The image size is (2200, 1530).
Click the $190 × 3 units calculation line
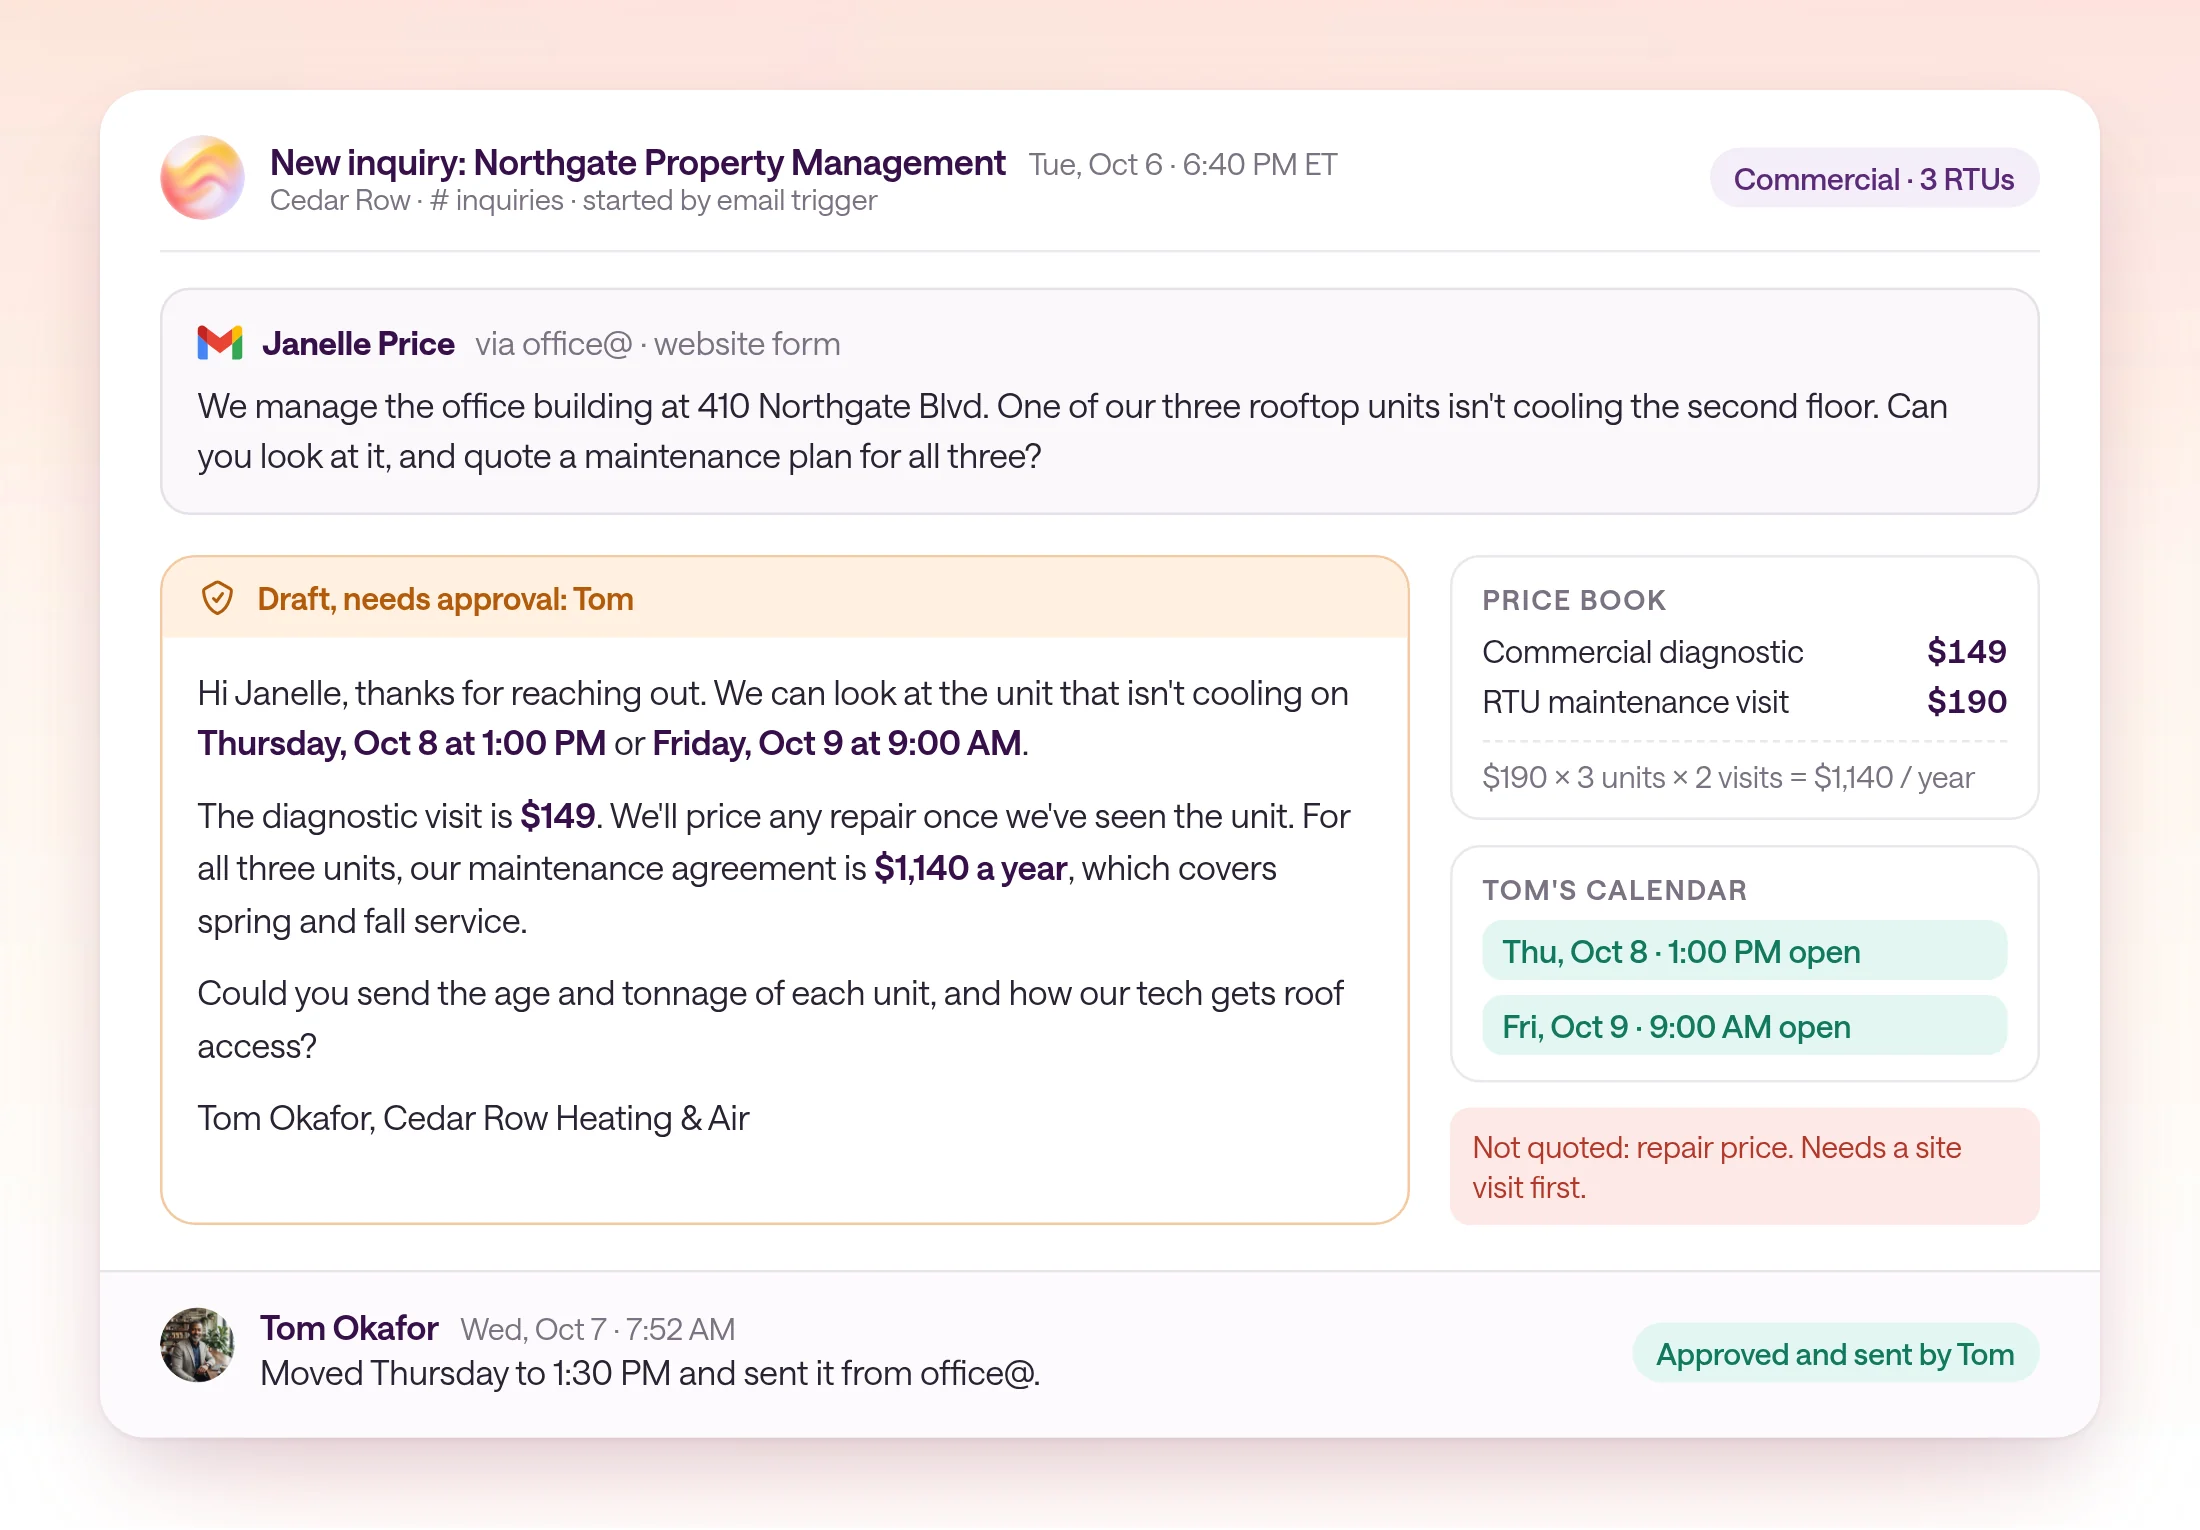point(1728,777)
